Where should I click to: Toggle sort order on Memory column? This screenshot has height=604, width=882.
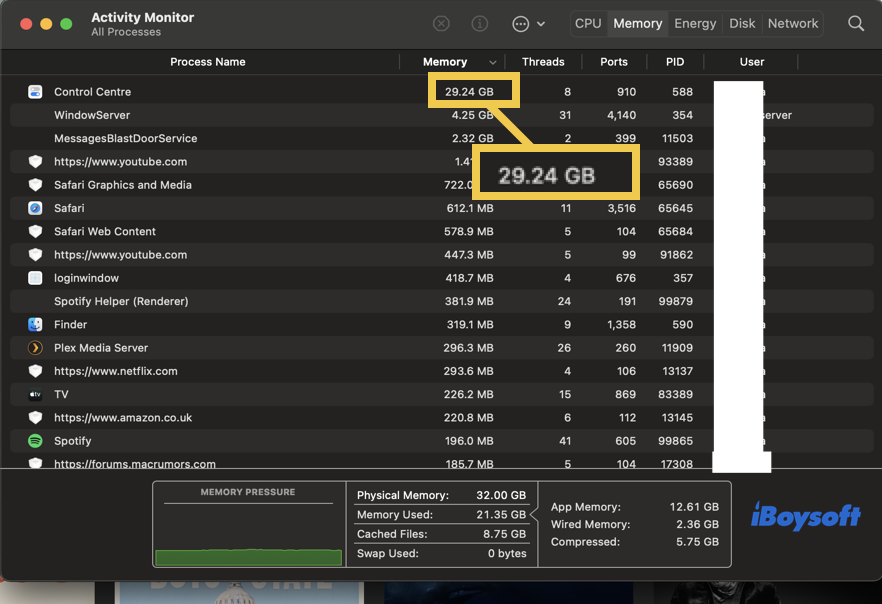(x=452, y=62)
